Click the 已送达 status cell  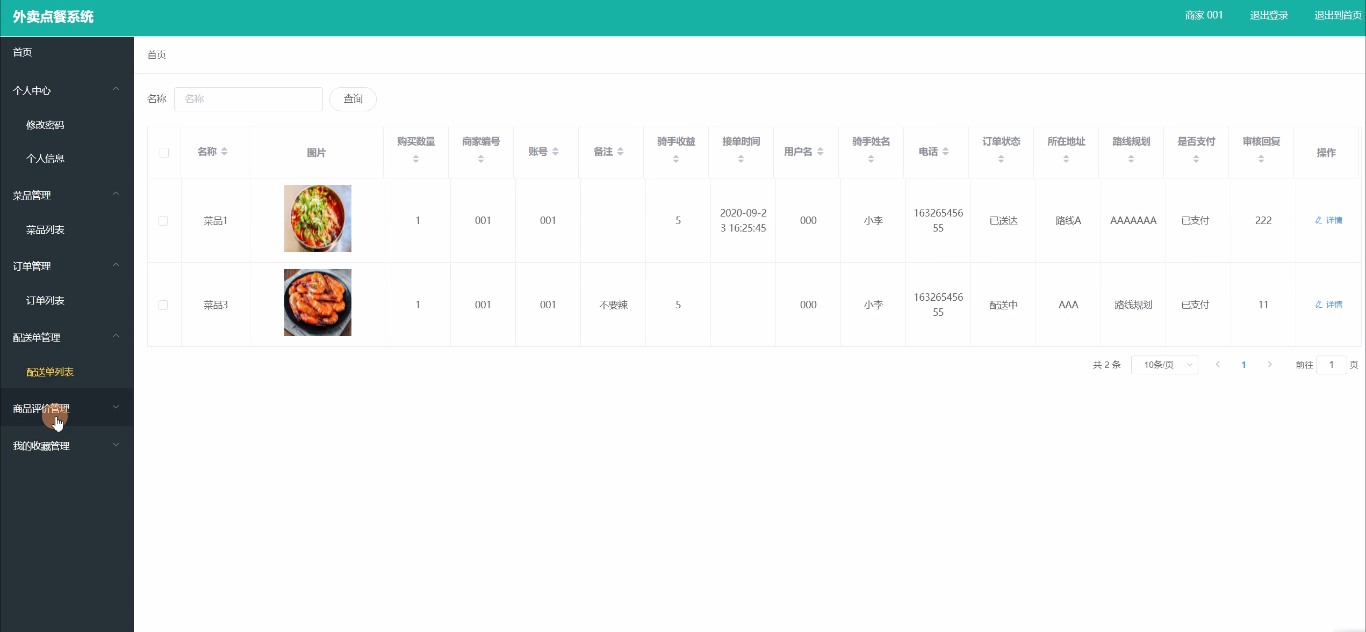(1003, 220)
